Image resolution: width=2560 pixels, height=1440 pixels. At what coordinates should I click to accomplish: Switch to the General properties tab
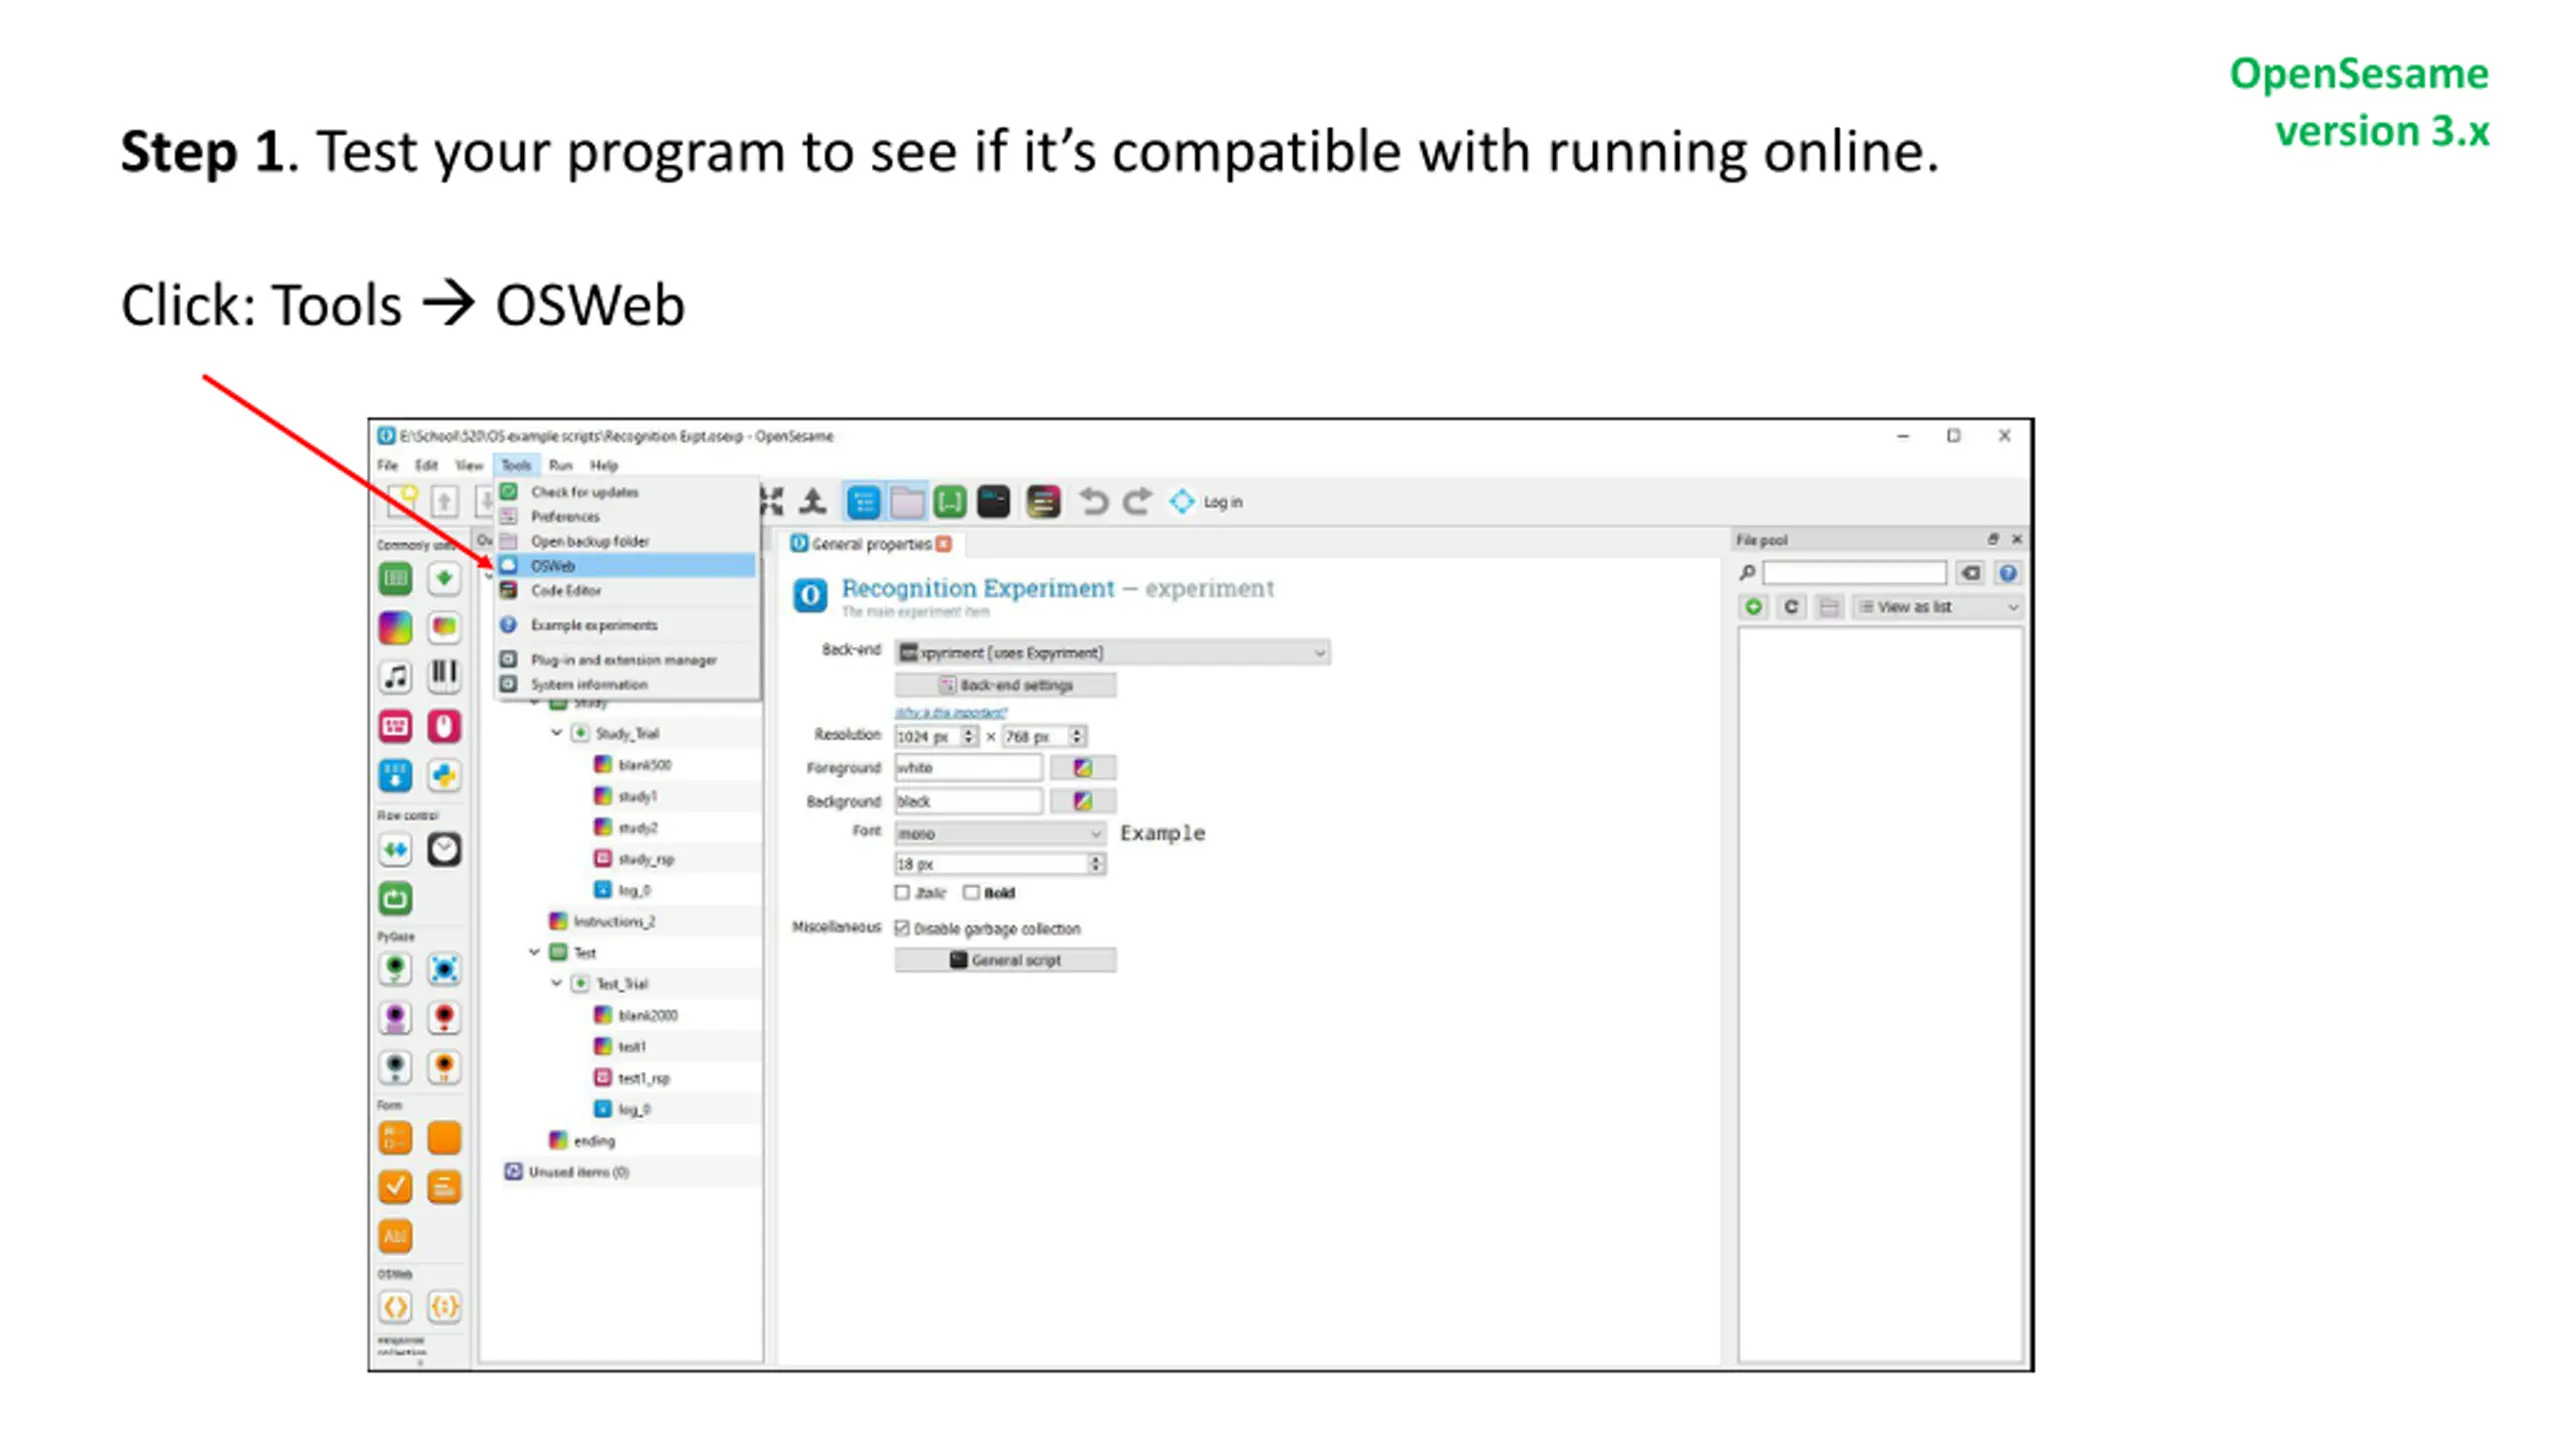pyautogui.click(x=871, y=544)
